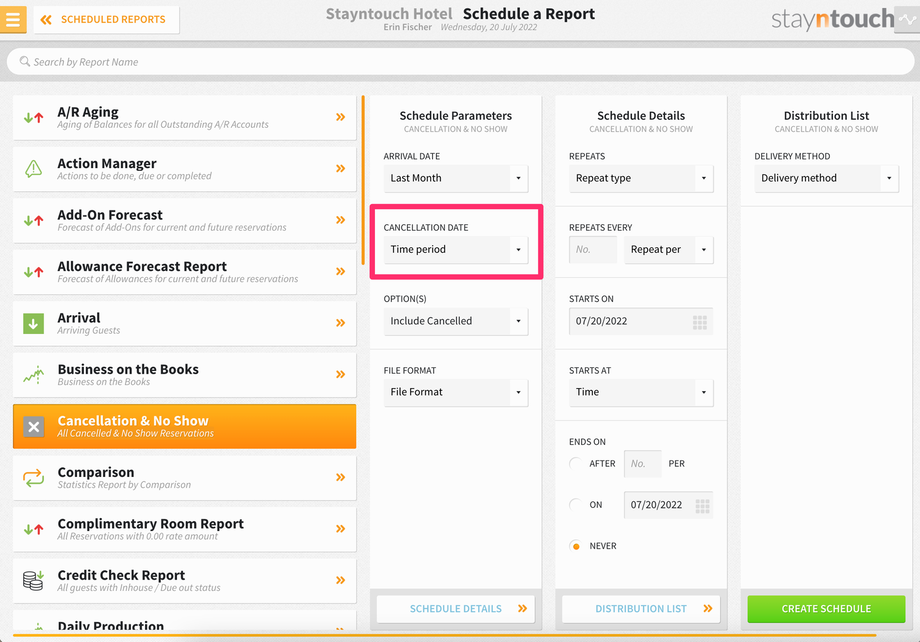
Task: Expand A/R Aging using its chevron
Action: point(340,117)
